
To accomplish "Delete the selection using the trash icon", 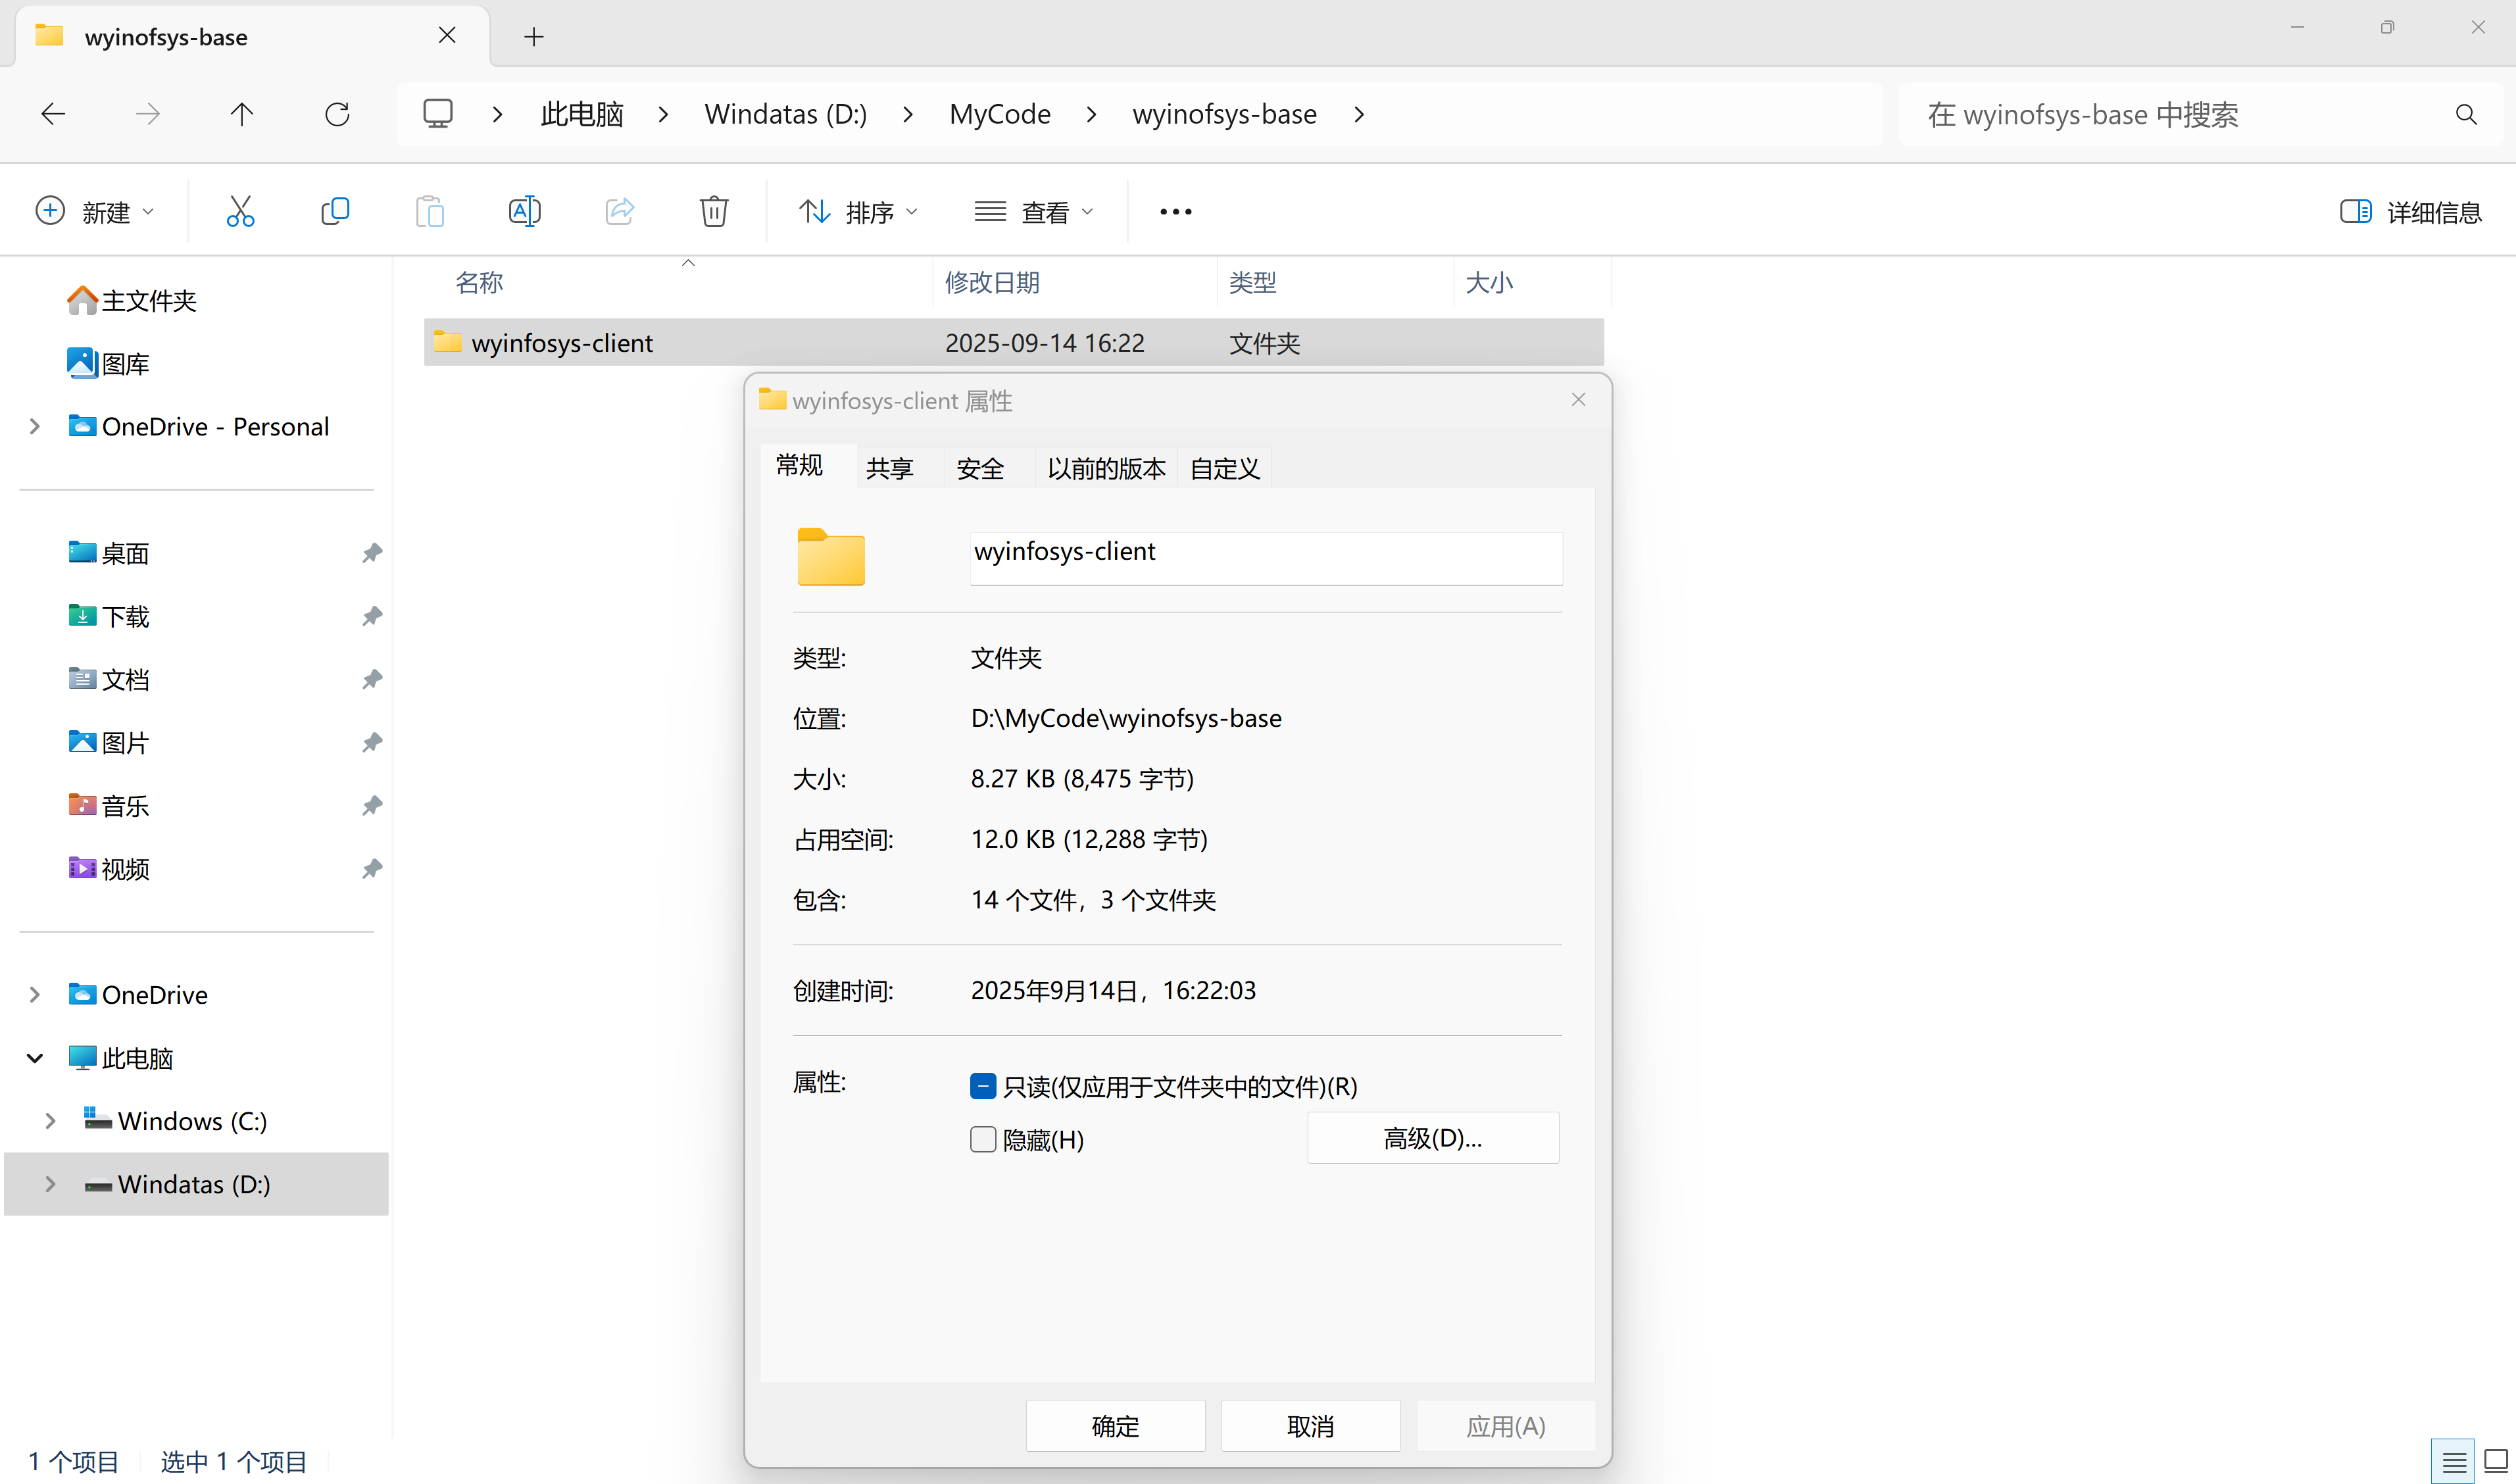I will click(713, 211).
